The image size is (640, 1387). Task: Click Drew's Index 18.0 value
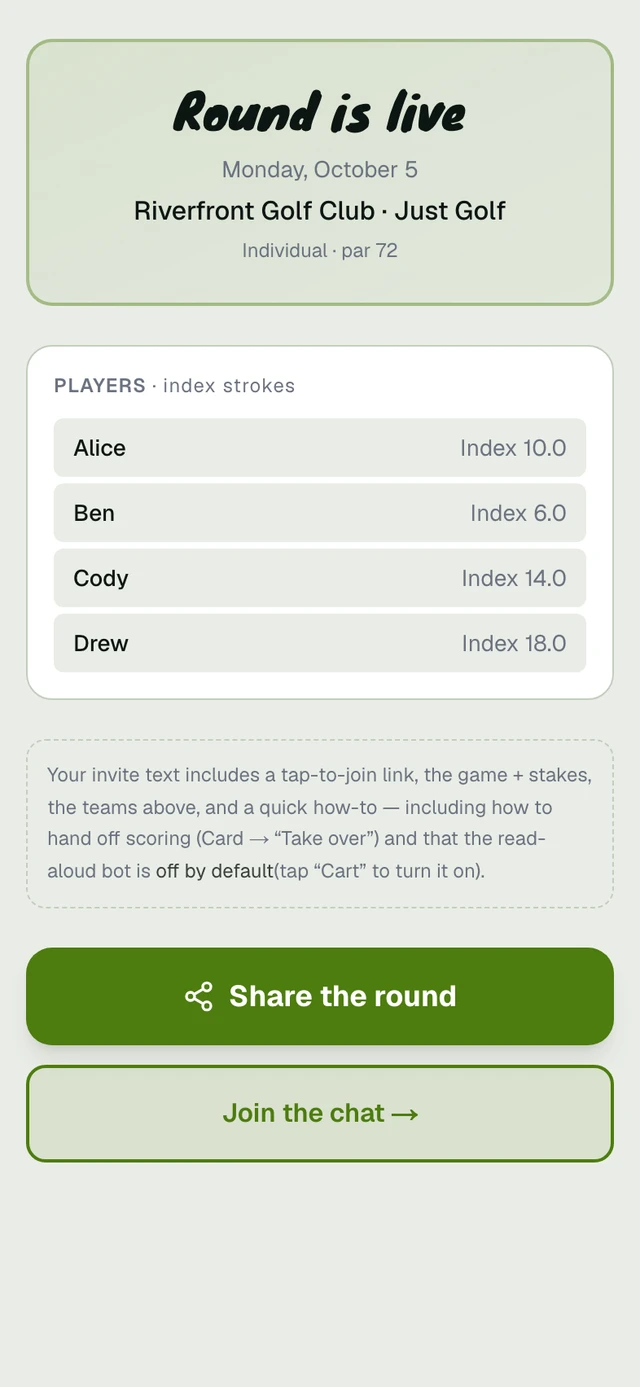tap(514, 643)
